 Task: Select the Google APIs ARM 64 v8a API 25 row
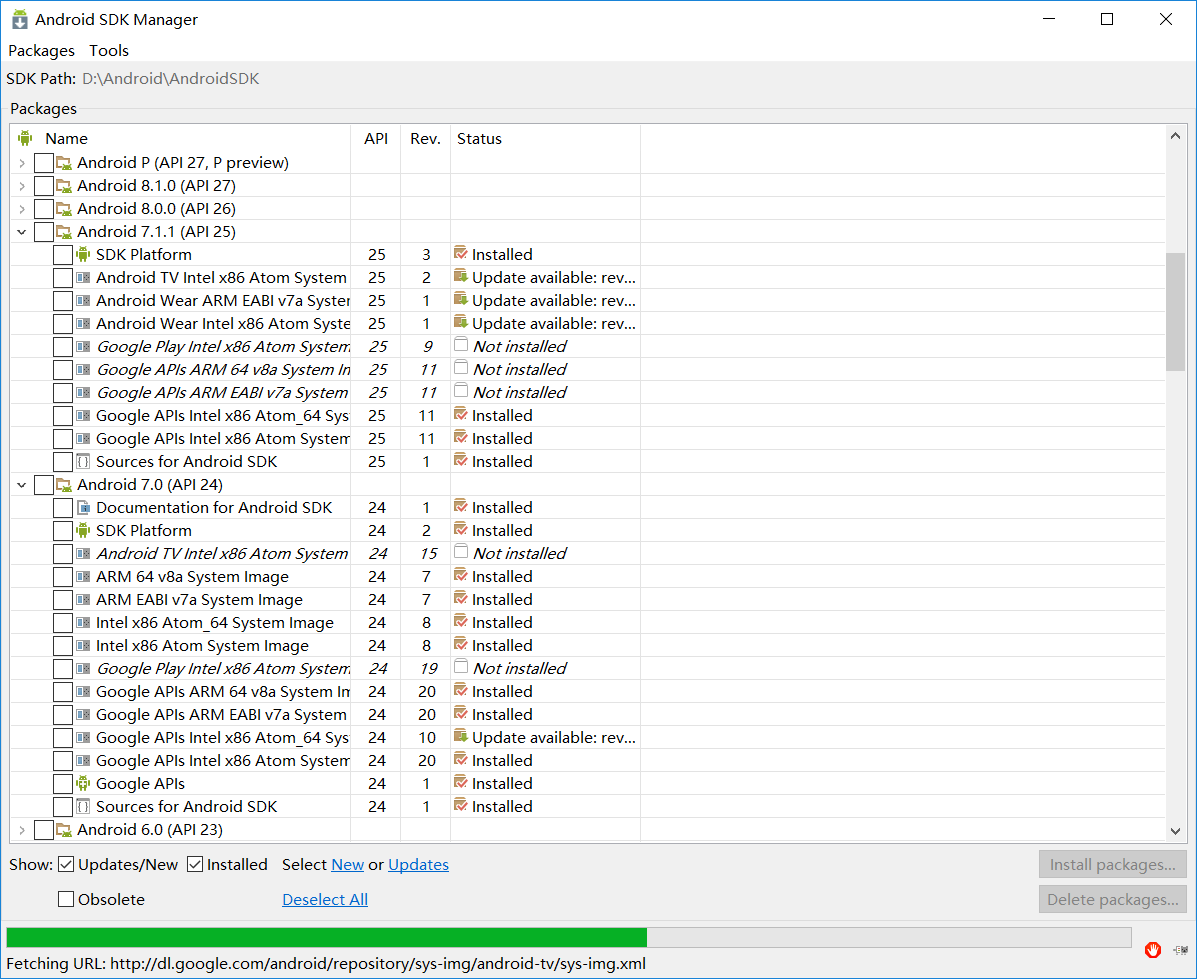point(588,370)
